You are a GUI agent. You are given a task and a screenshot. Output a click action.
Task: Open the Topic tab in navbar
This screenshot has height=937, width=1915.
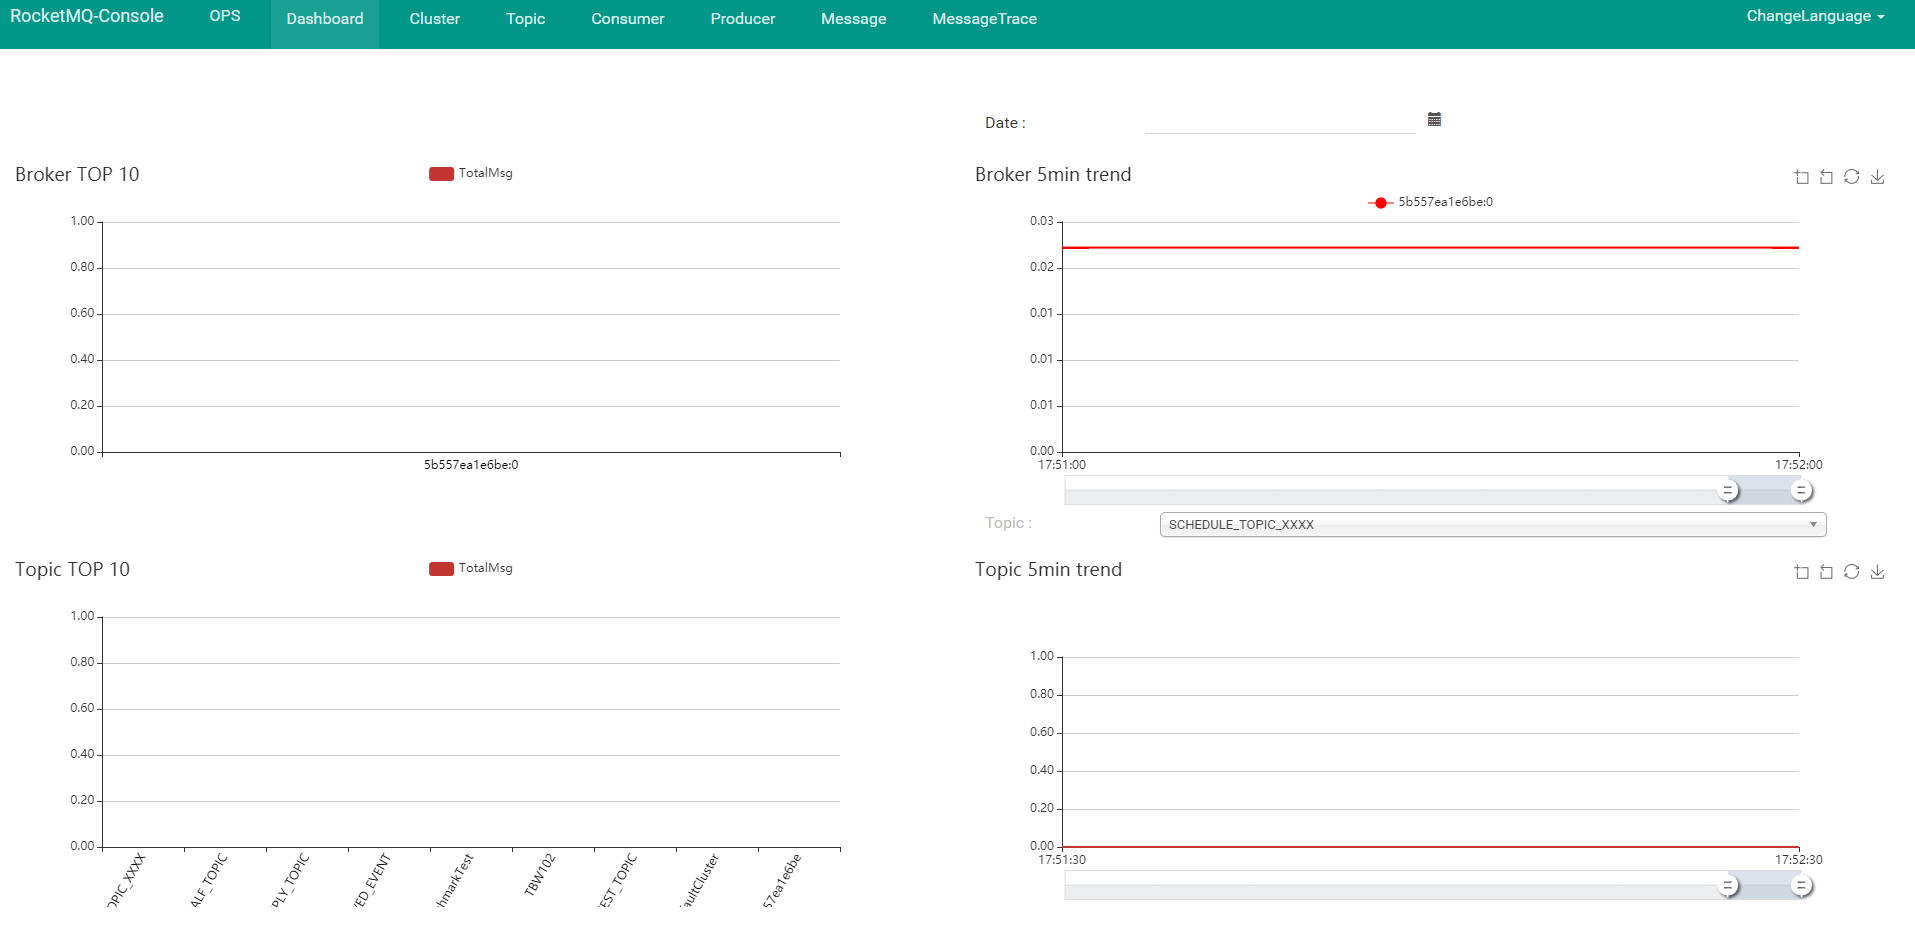(526, 19)
